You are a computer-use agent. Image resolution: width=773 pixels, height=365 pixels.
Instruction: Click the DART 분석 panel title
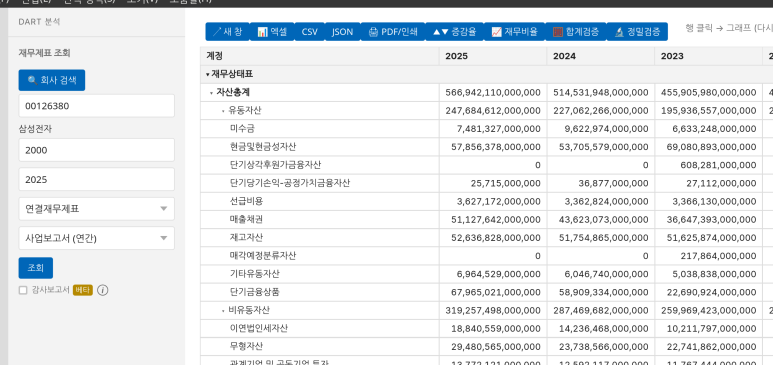click(x=39, y=22)
